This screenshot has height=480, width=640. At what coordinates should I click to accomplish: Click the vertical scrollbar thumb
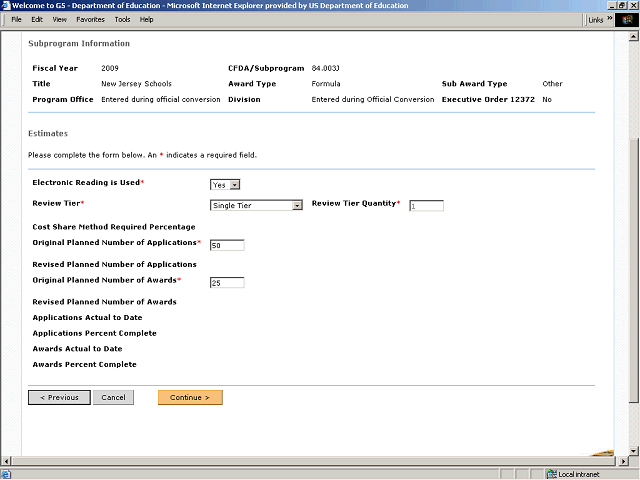pyautogui.click(x=633, y=271)
